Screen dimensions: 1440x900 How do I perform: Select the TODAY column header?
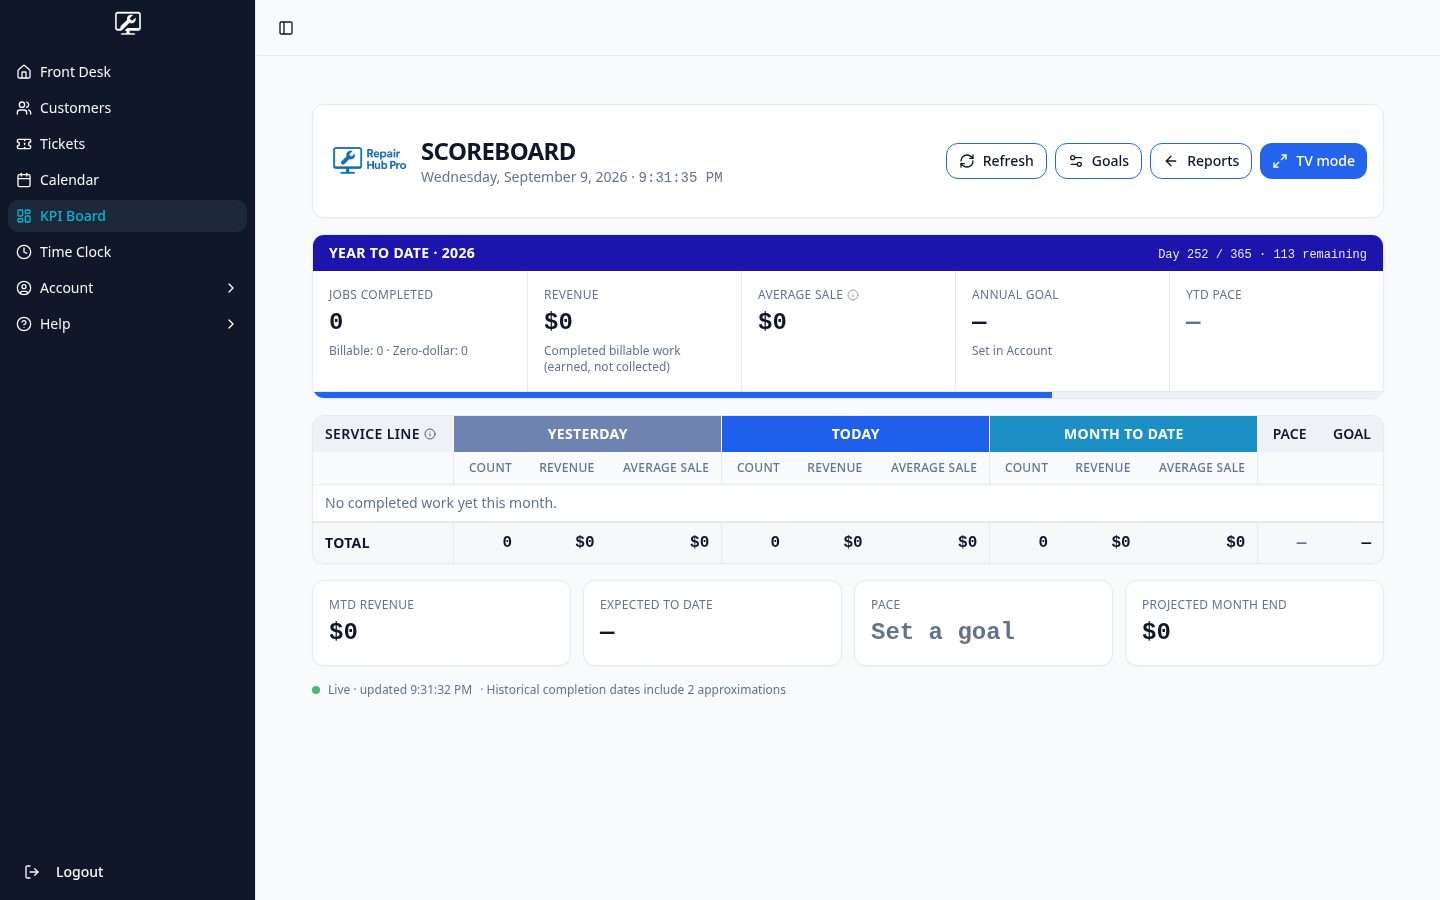coord(855,434)
